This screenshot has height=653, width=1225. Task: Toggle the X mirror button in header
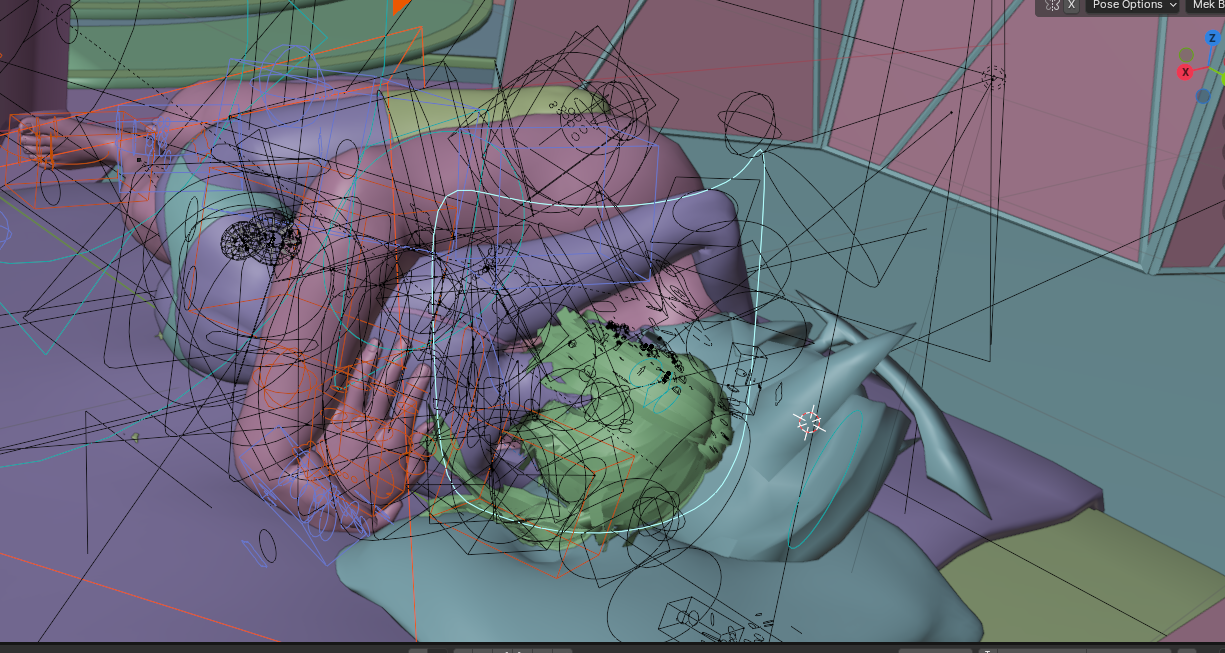1071,5
